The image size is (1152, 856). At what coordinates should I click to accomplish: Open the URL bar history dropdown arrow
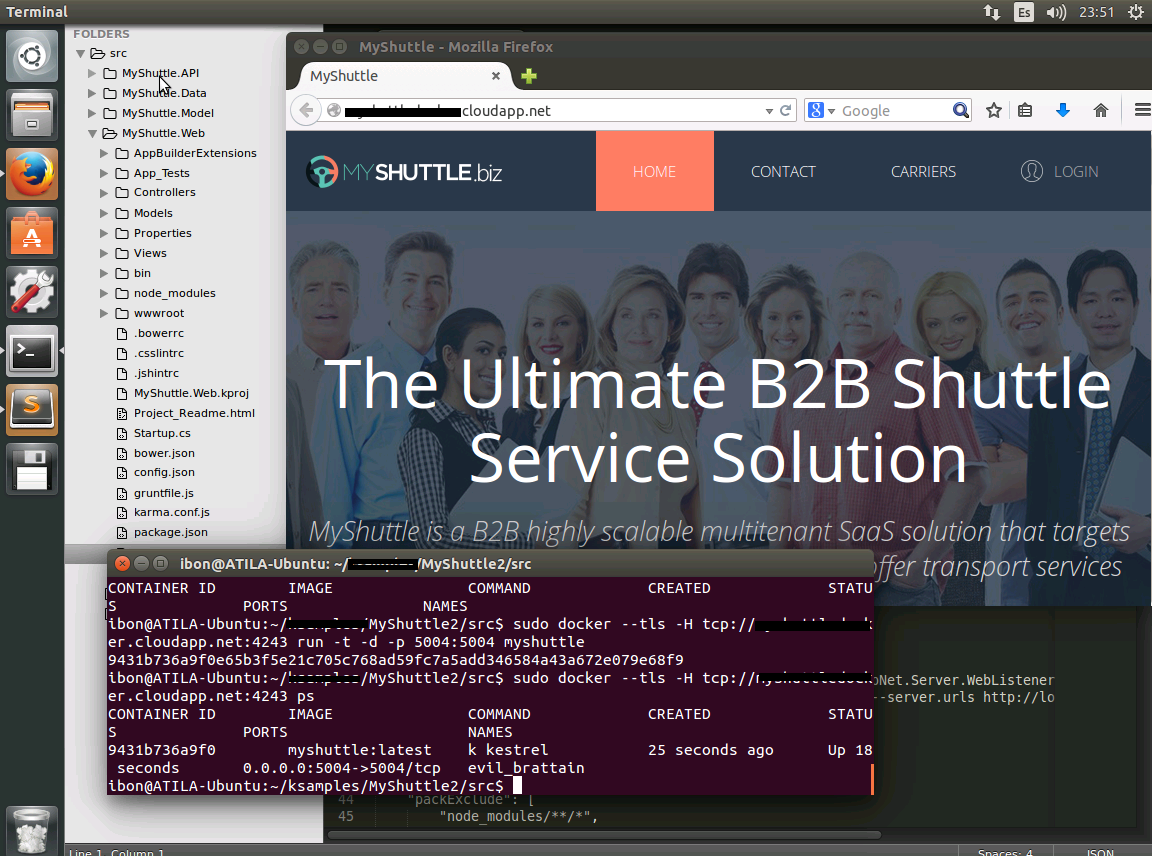click(769, 111)
